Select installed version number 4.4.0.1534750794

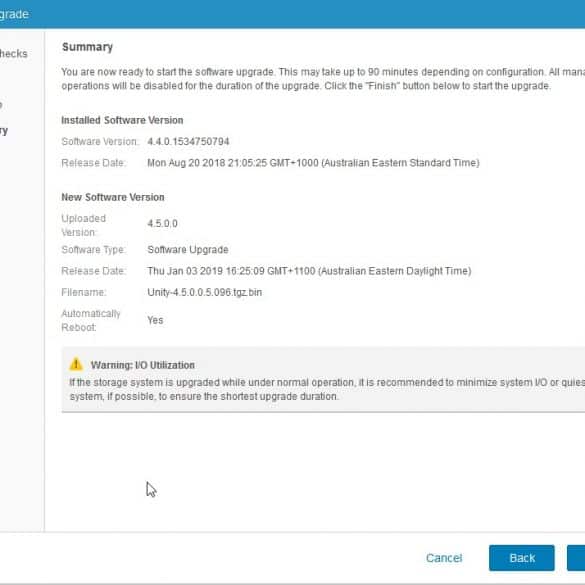click(x=188, y=141)
